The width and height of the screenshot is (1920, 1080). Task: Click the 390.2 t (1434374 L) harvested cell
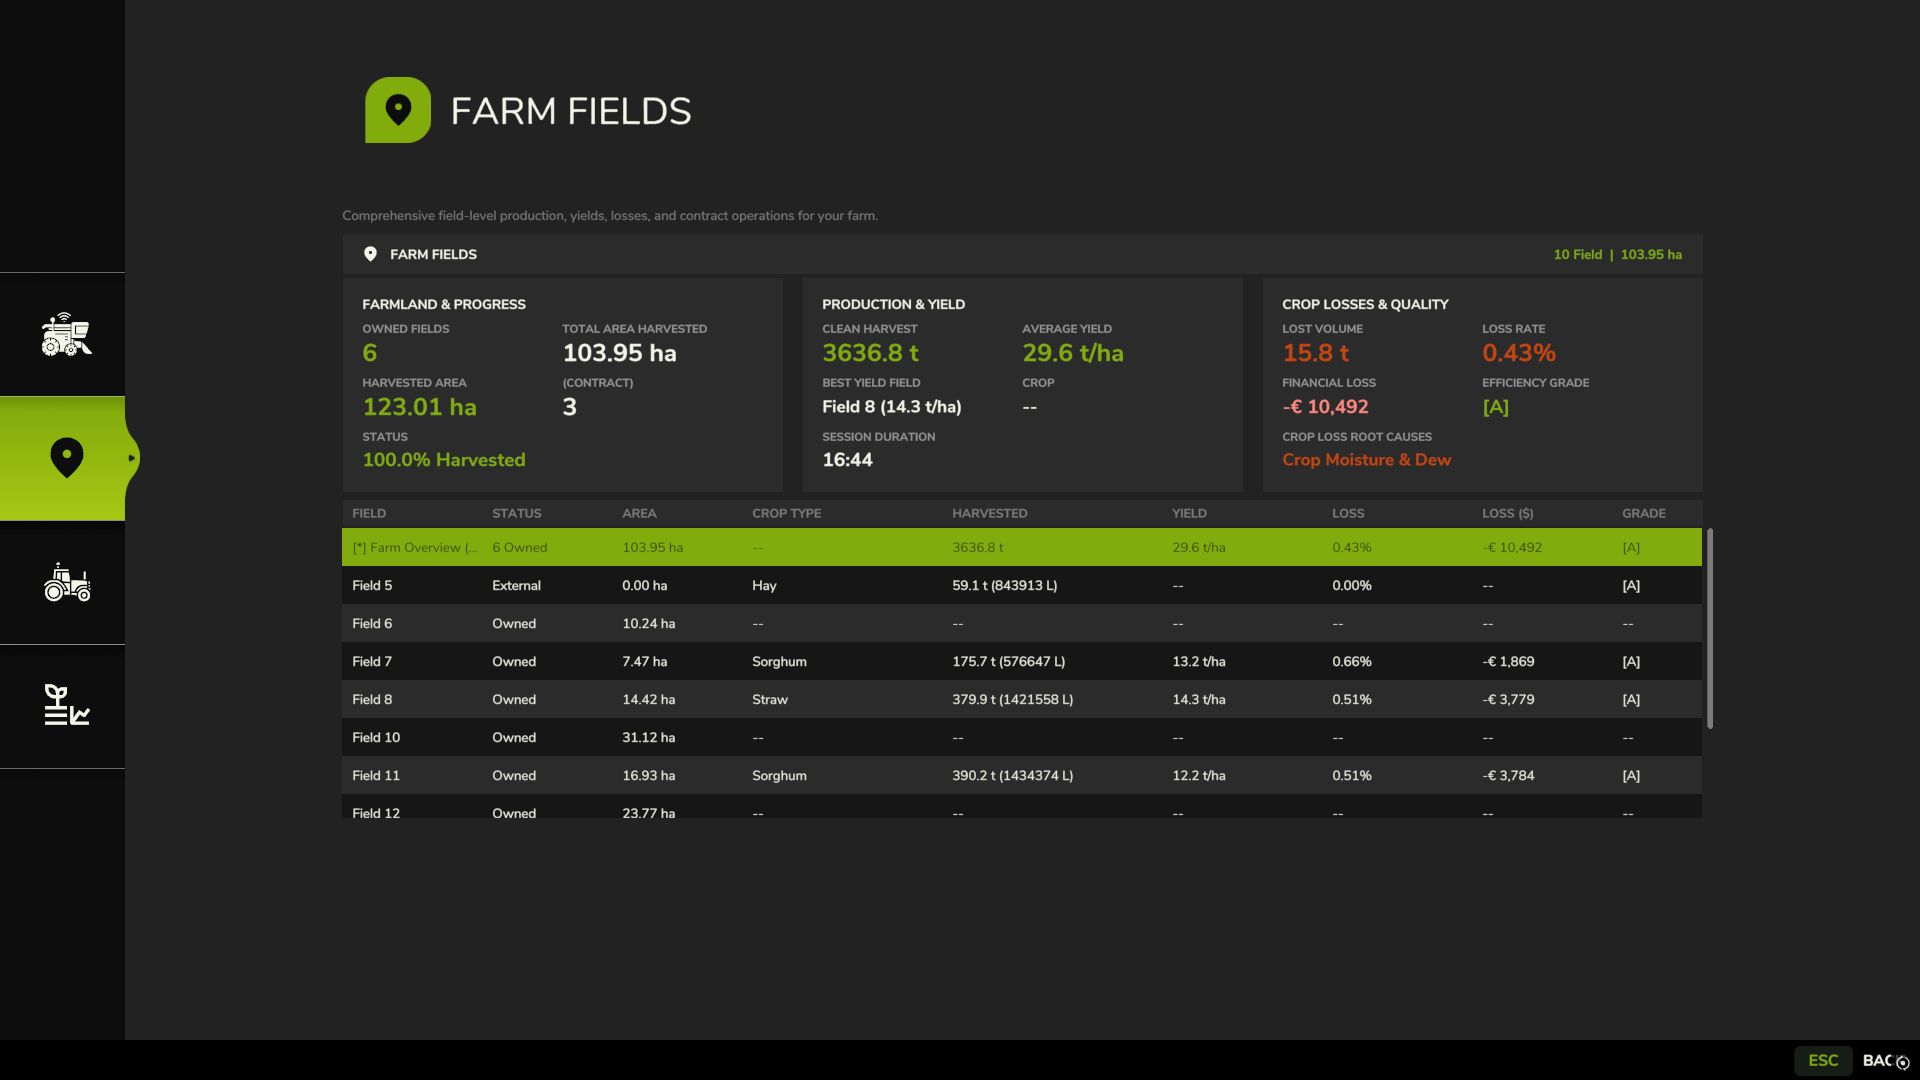click(x=1012, y=775)
